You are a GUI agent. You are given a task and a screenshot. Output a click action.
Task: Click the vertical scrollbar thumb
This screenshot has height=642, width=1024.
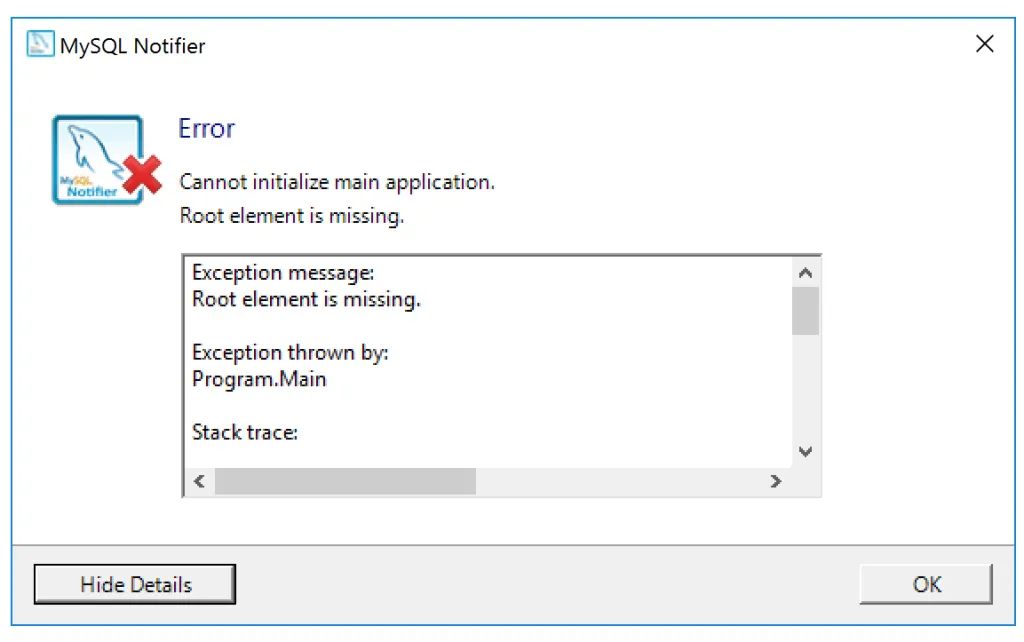[x=805, y=310]
